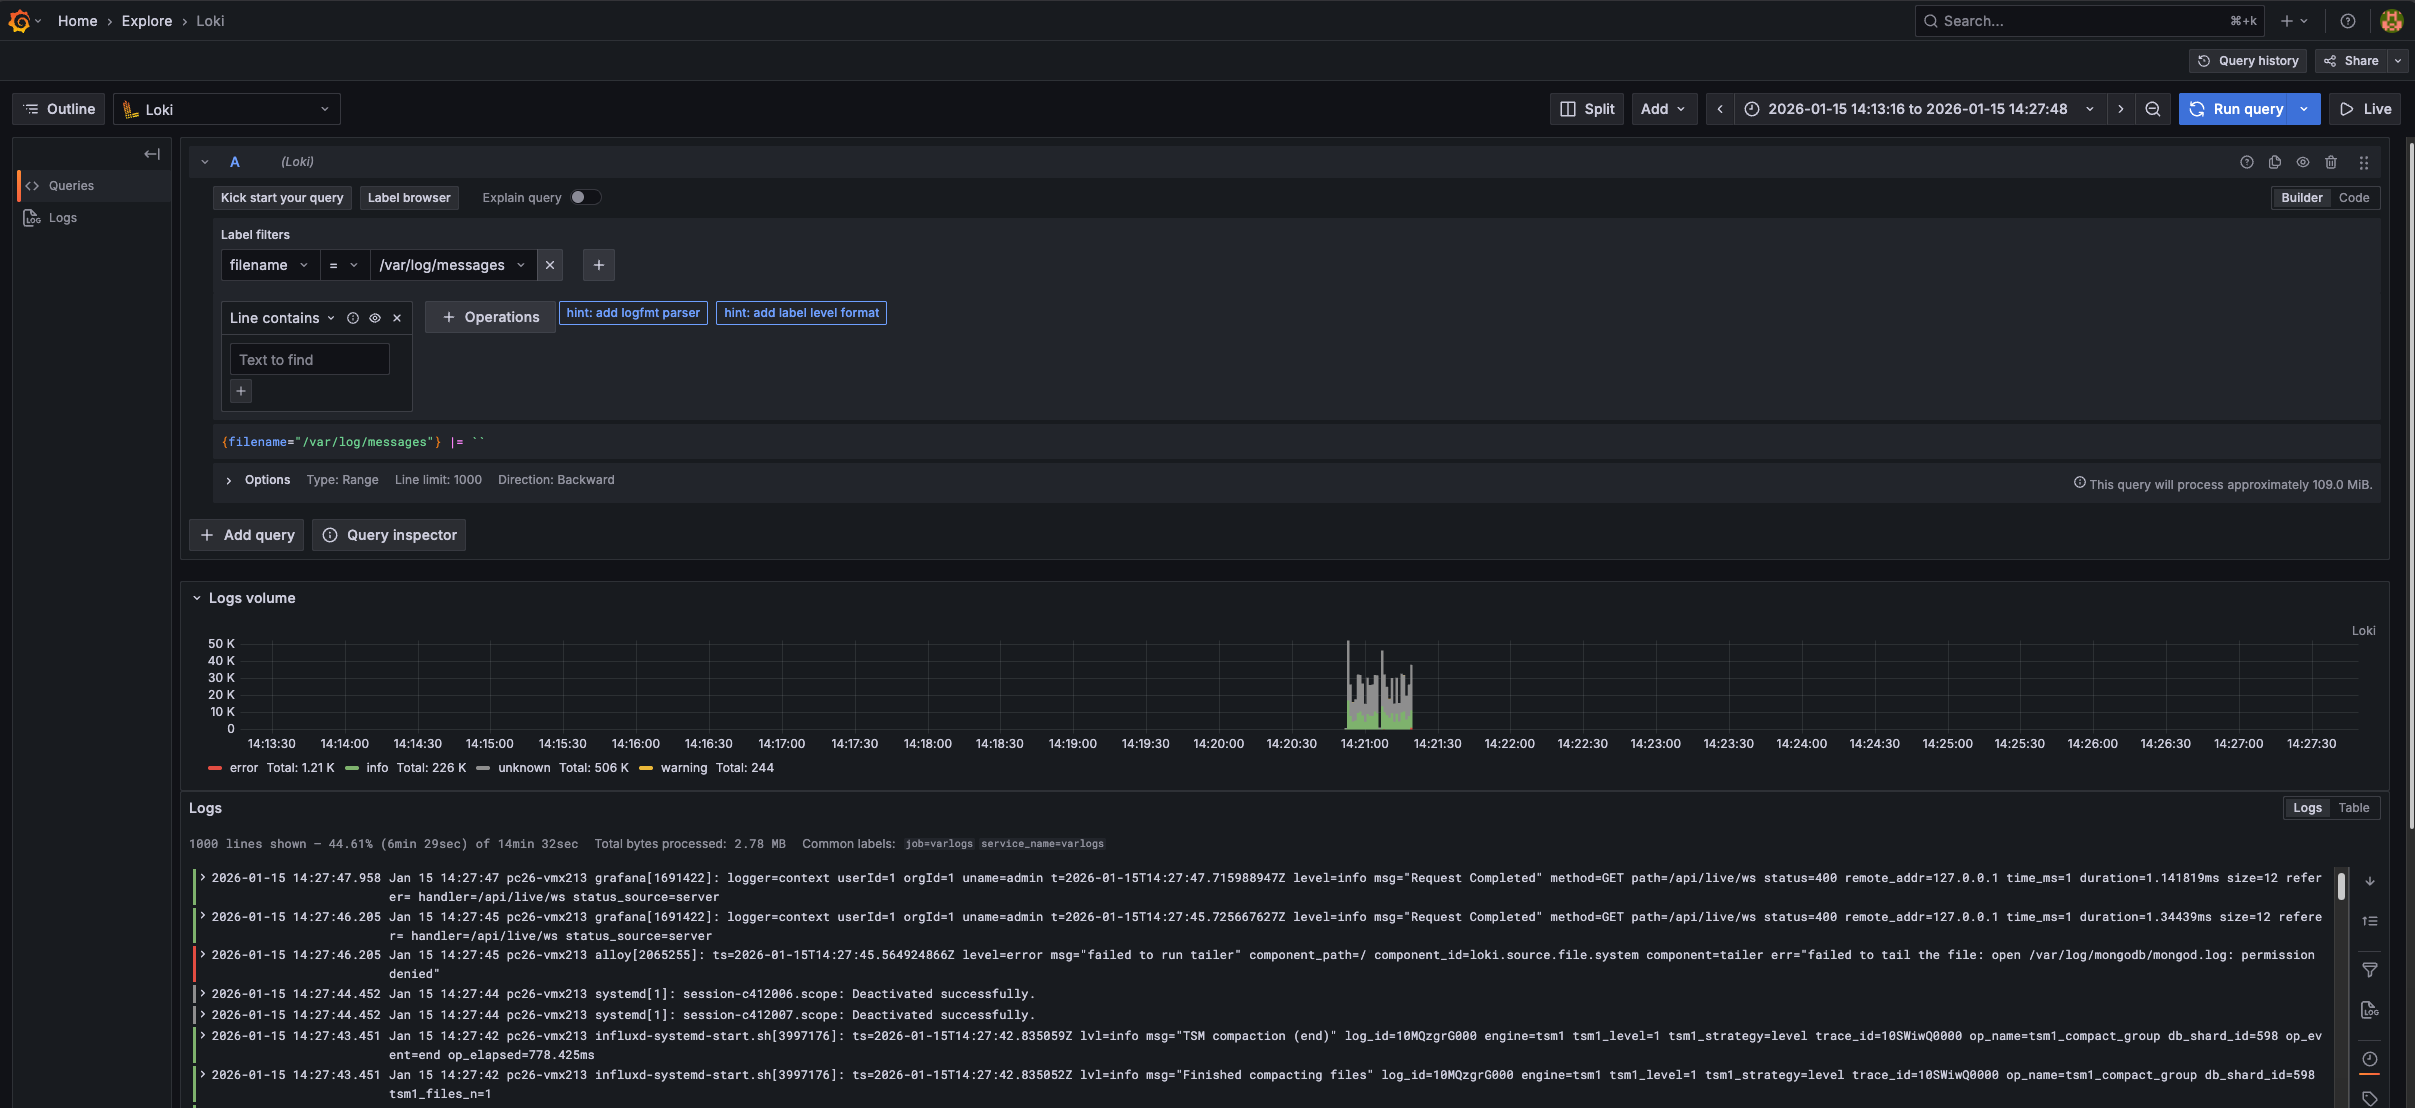Delete query A with trash icon
This screenshot has width=2415, height=1108.
click(x=2331, y=162)
